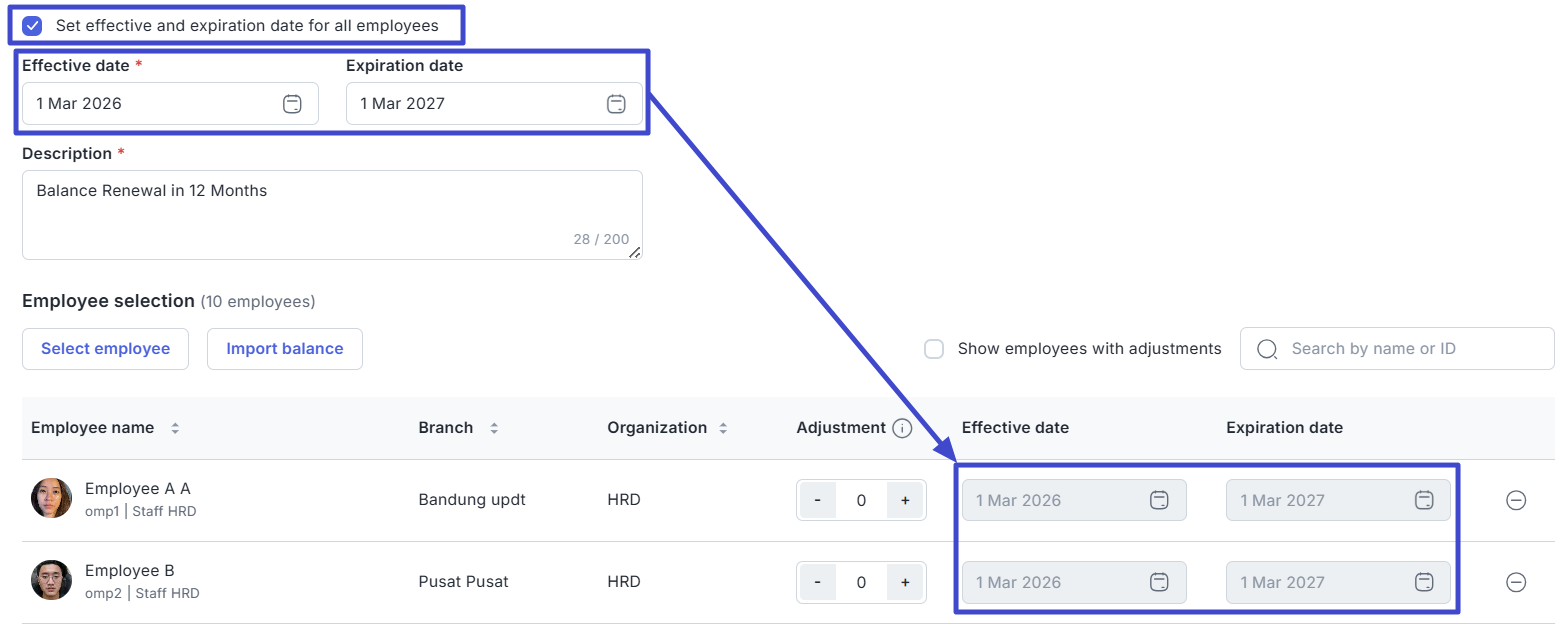The width and height of the screenshot is (1562, 626).
Task: Open calendar icon in top Expiration date field
Action: pyautogui.click(x=616, y=104)
